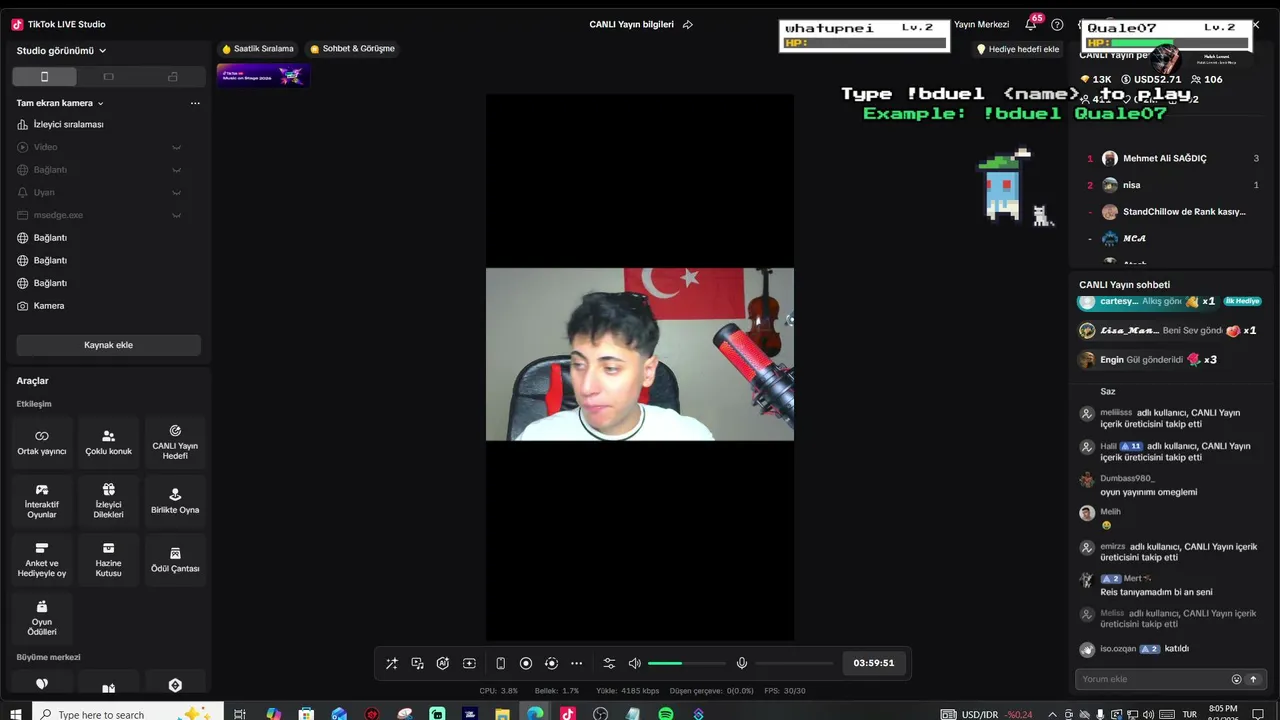Show the hidden msedge.exe source
The width and height of the screenshot is (1280, 720).
pyautogui.click(x=176, y=215)
